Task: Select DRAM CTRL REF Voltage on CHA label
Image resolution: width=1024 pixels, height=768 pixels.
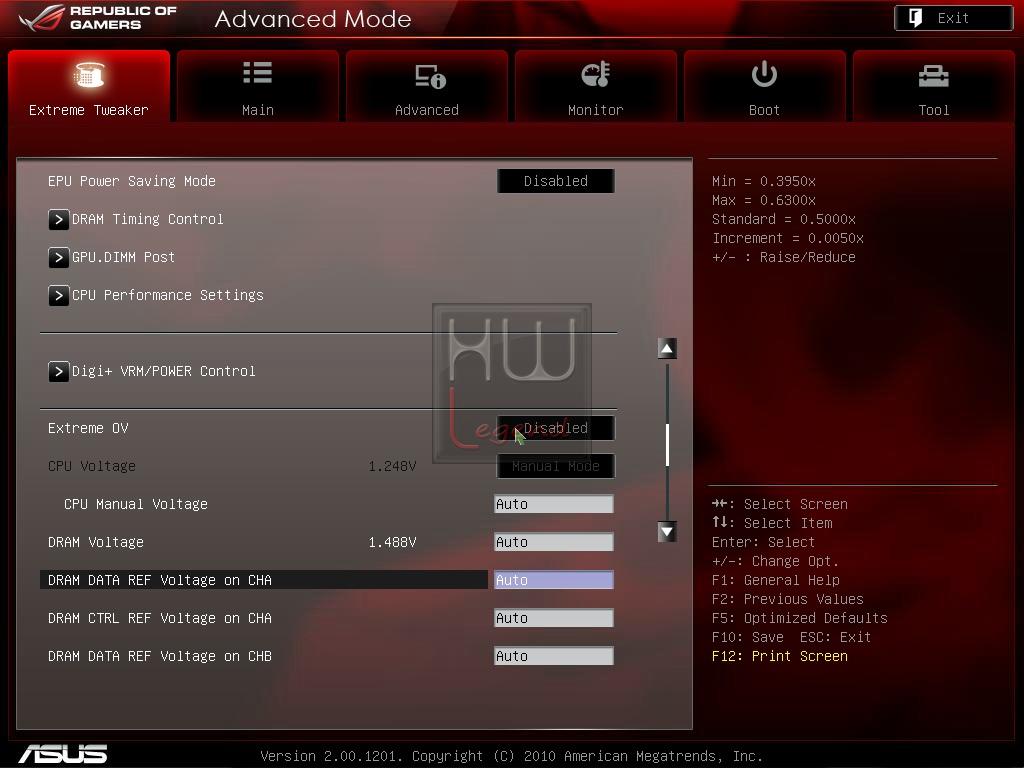Action: (160, 618)
